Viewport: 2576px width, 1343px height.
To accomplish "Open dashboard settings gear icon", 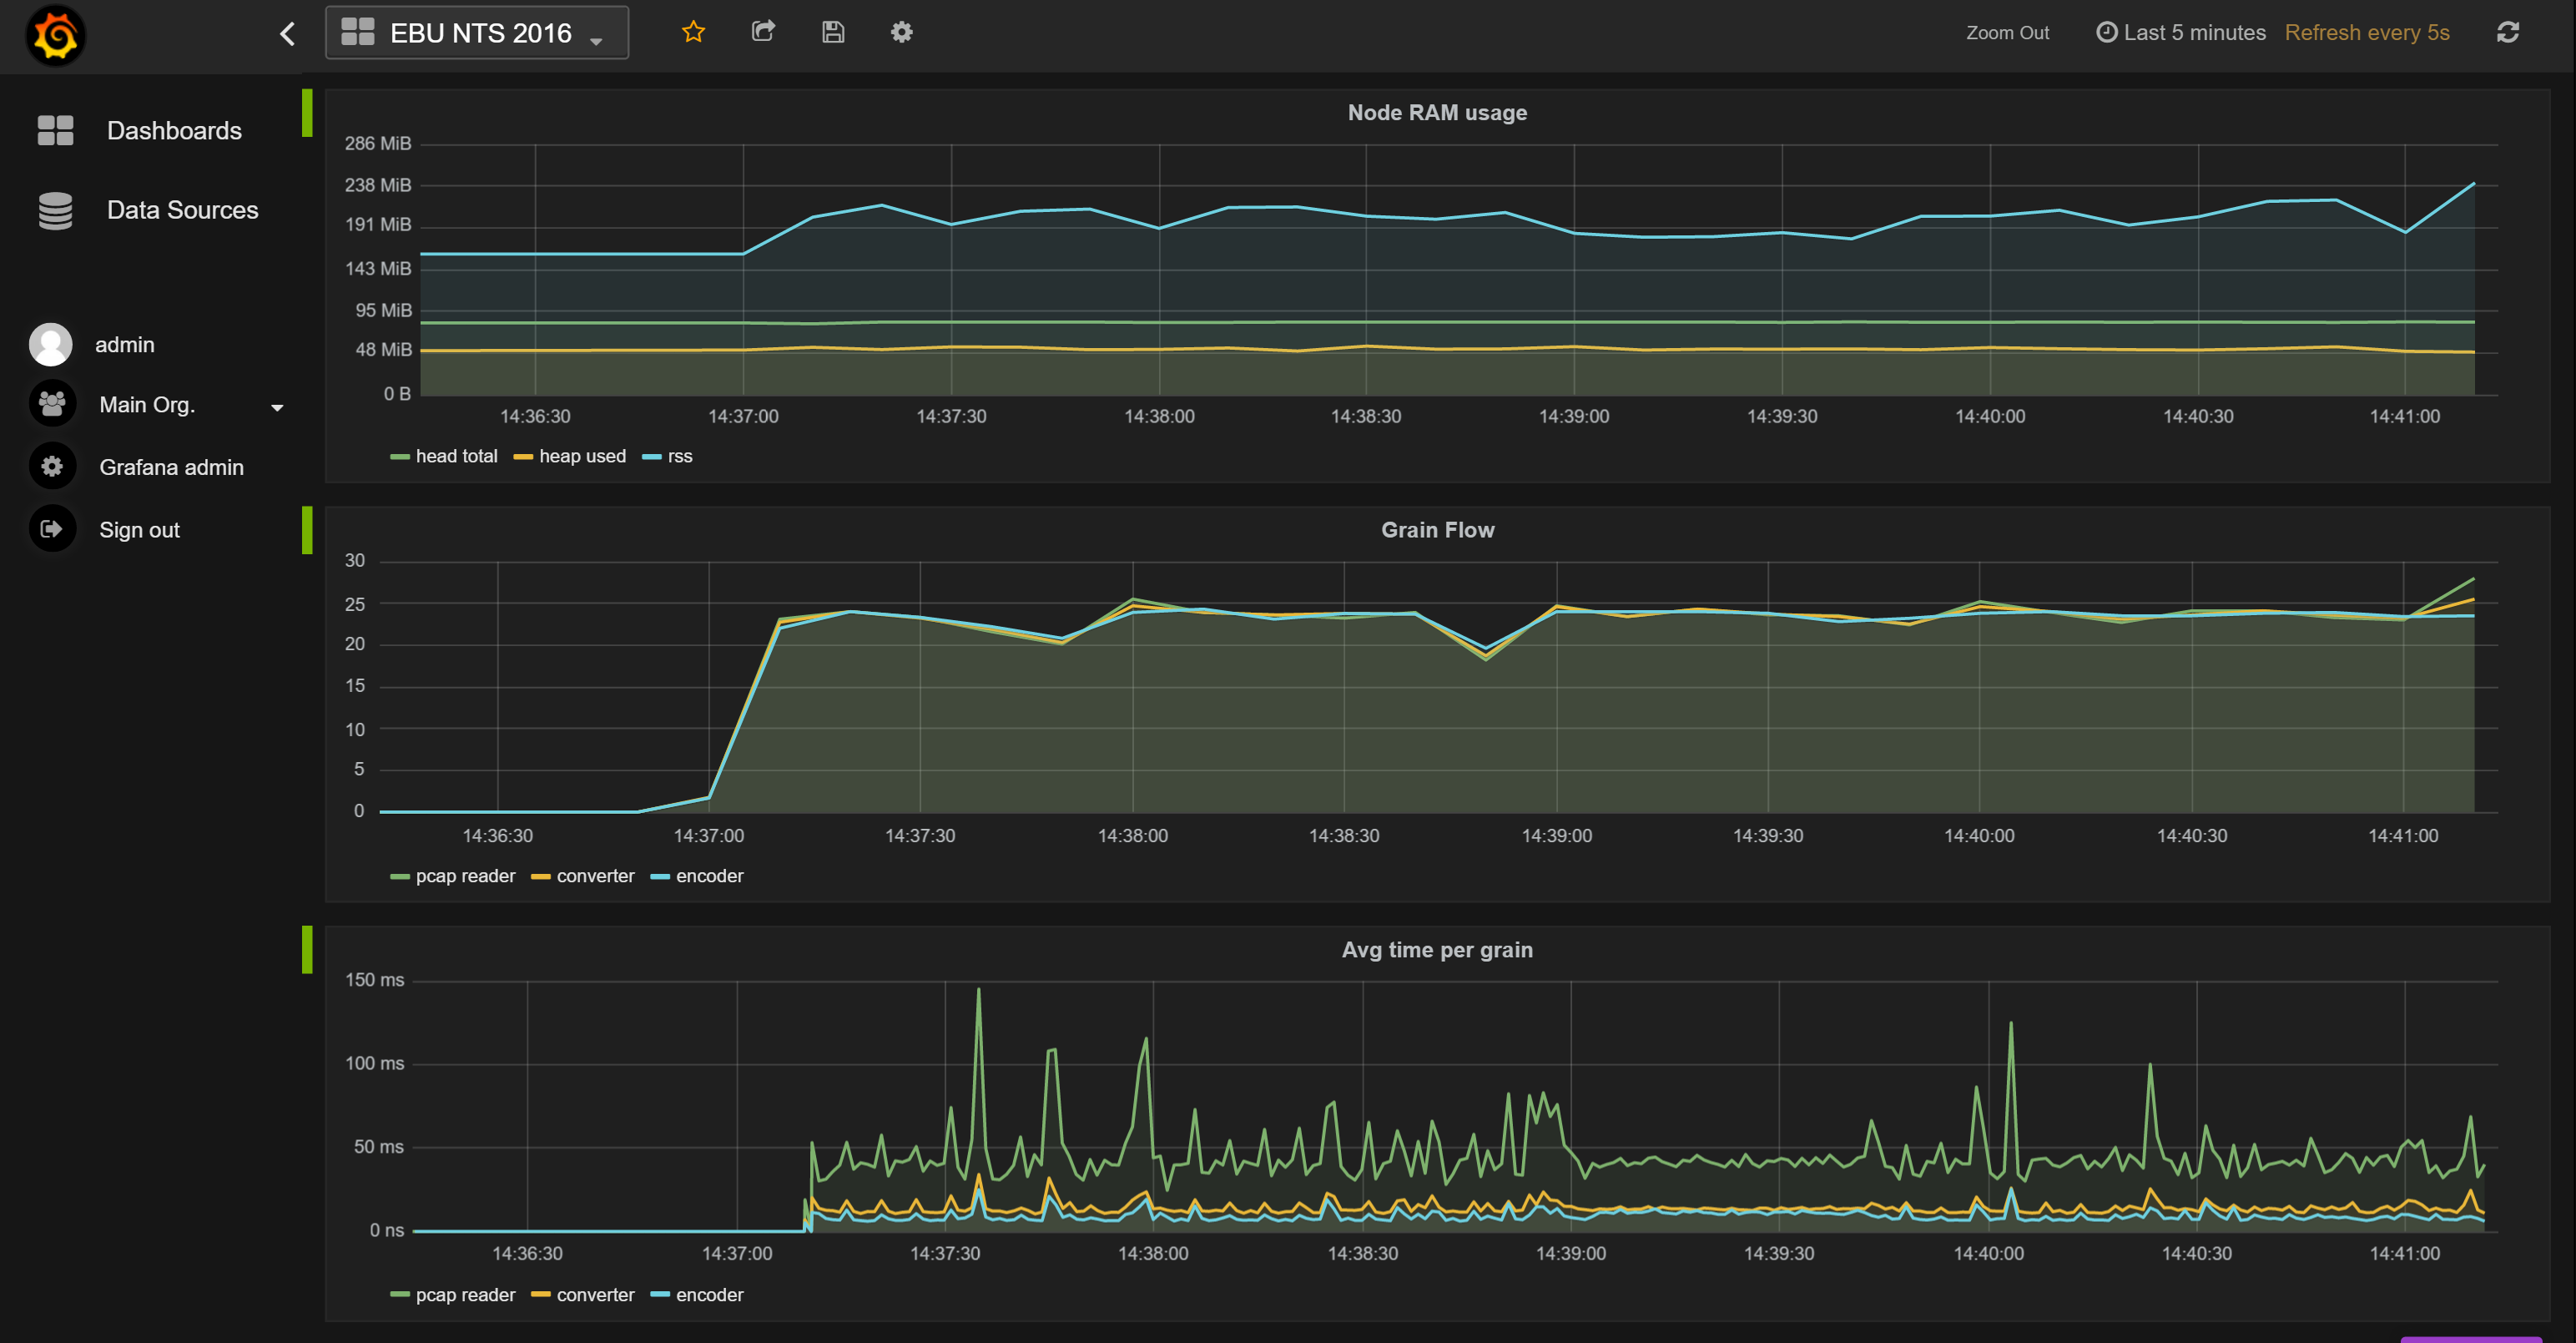I will 901,32.
